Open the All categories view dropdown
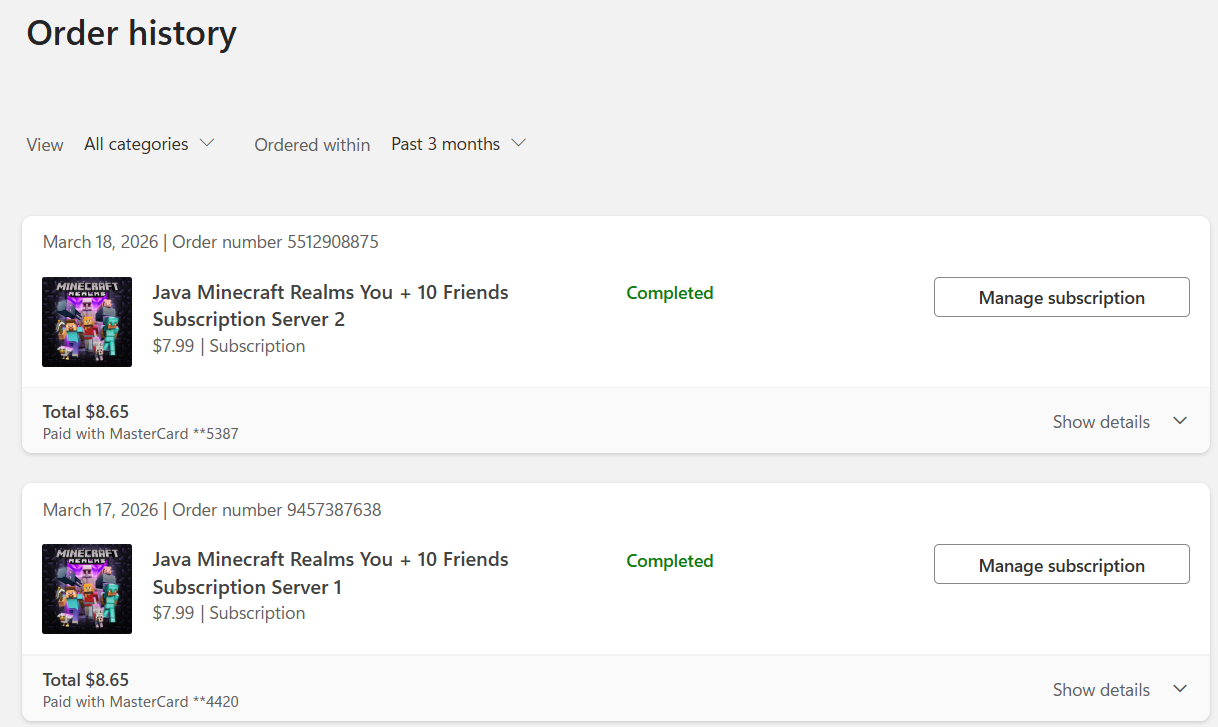 click(149, 144)
